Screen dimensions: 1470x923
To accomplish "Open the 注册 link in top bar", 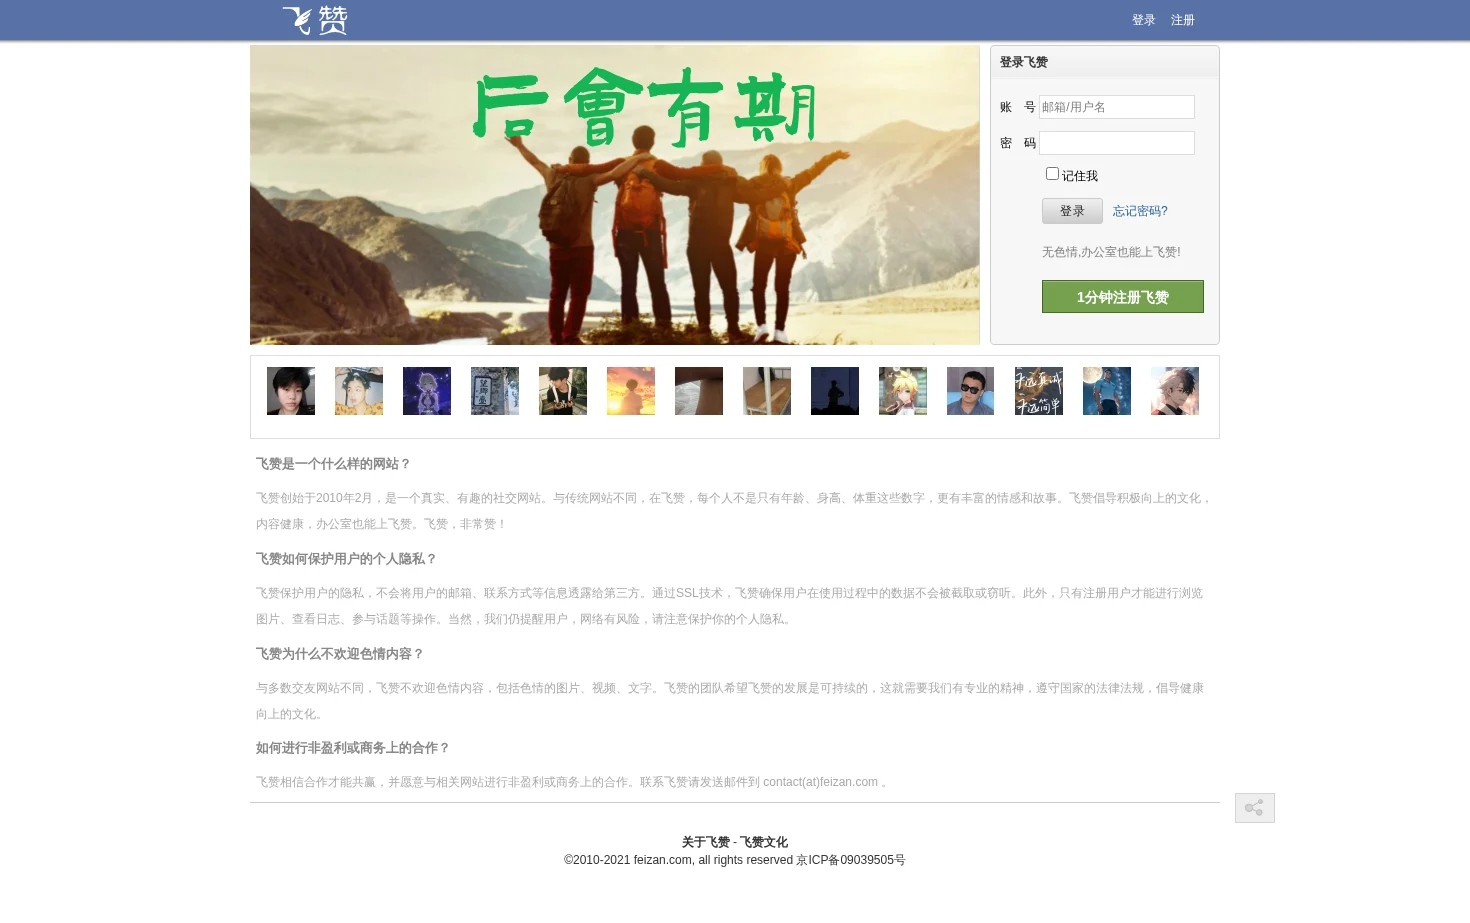I will point(1182,20).
